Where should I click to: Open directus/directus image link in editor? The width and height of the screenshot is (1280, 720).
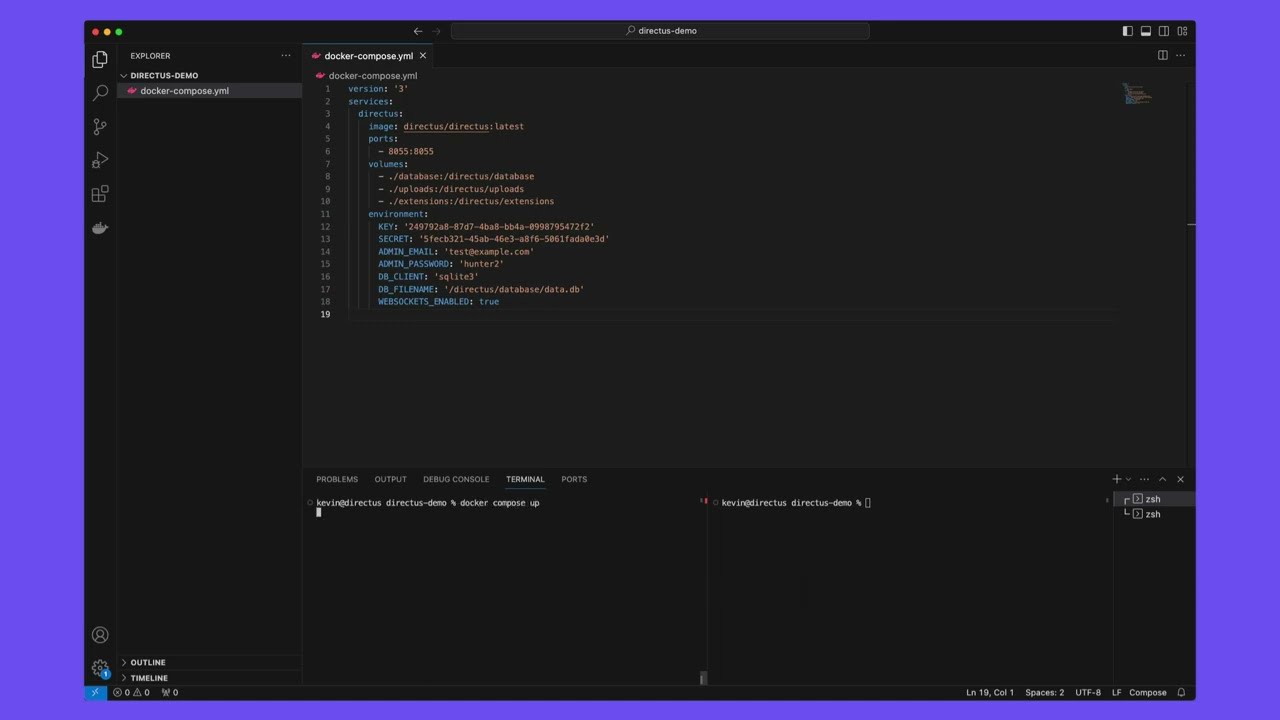coord(447,127)
